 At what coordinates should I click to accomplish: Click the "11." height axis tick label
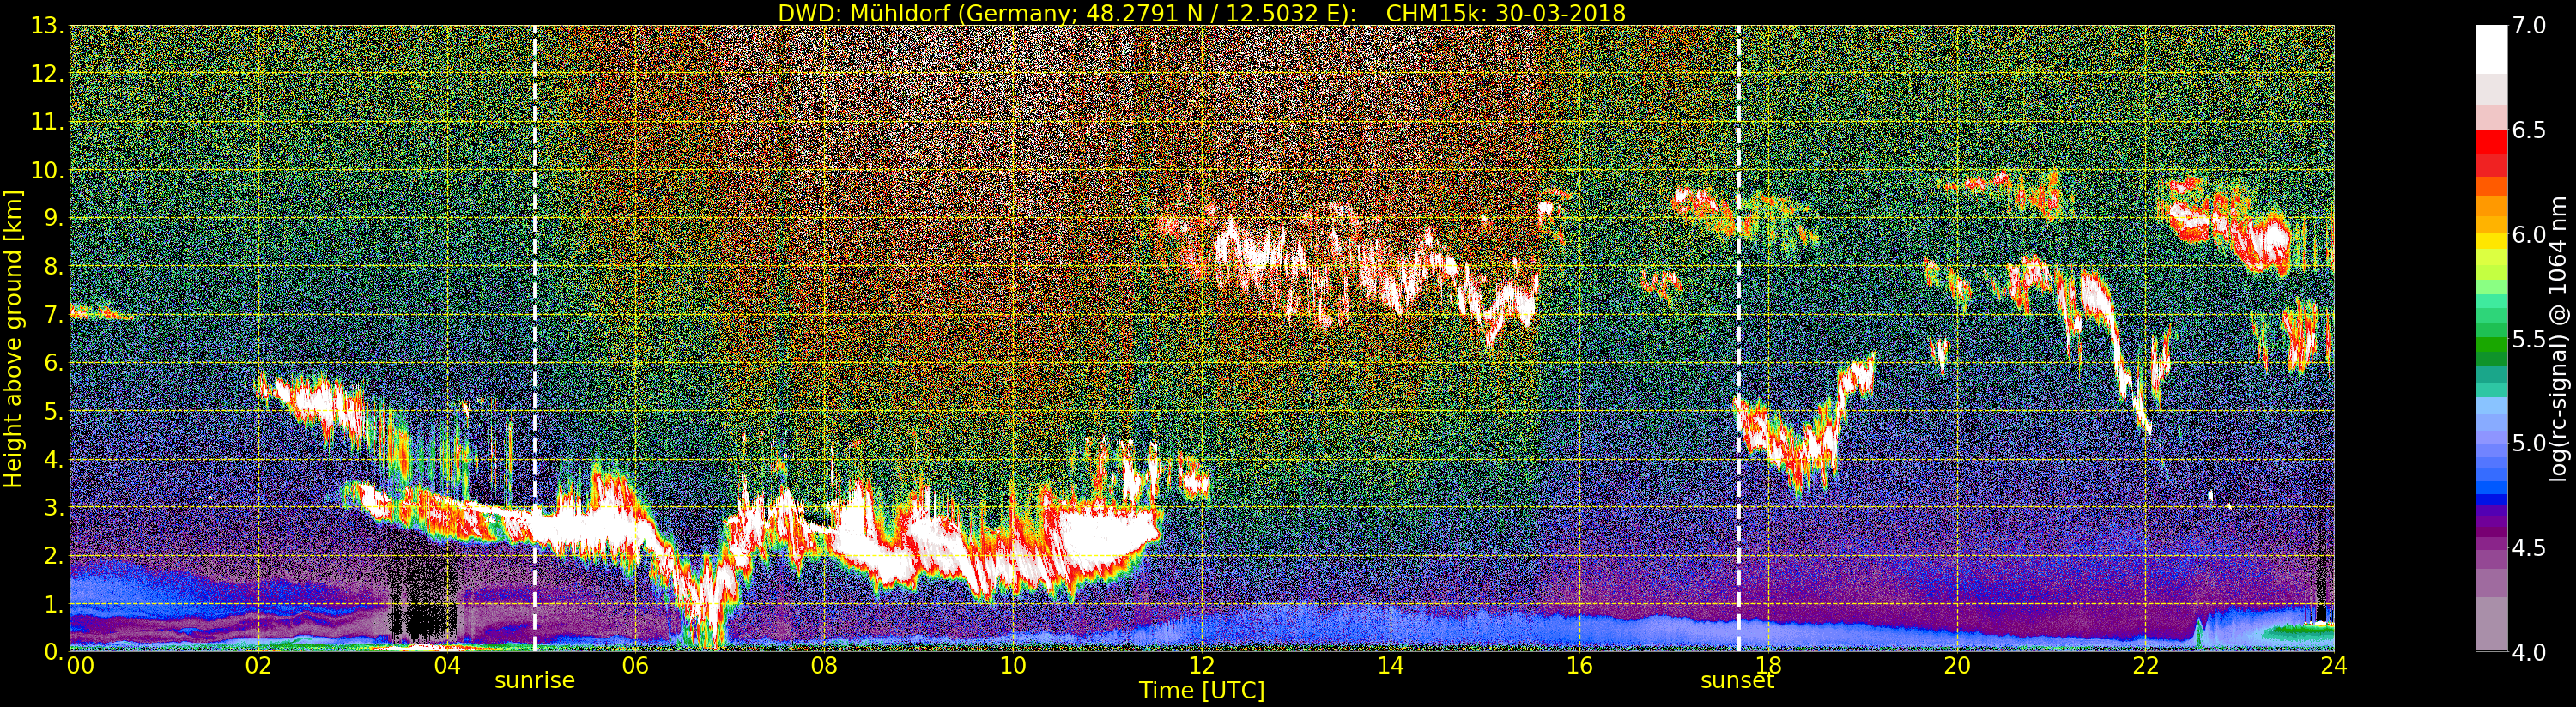(46, 122)
